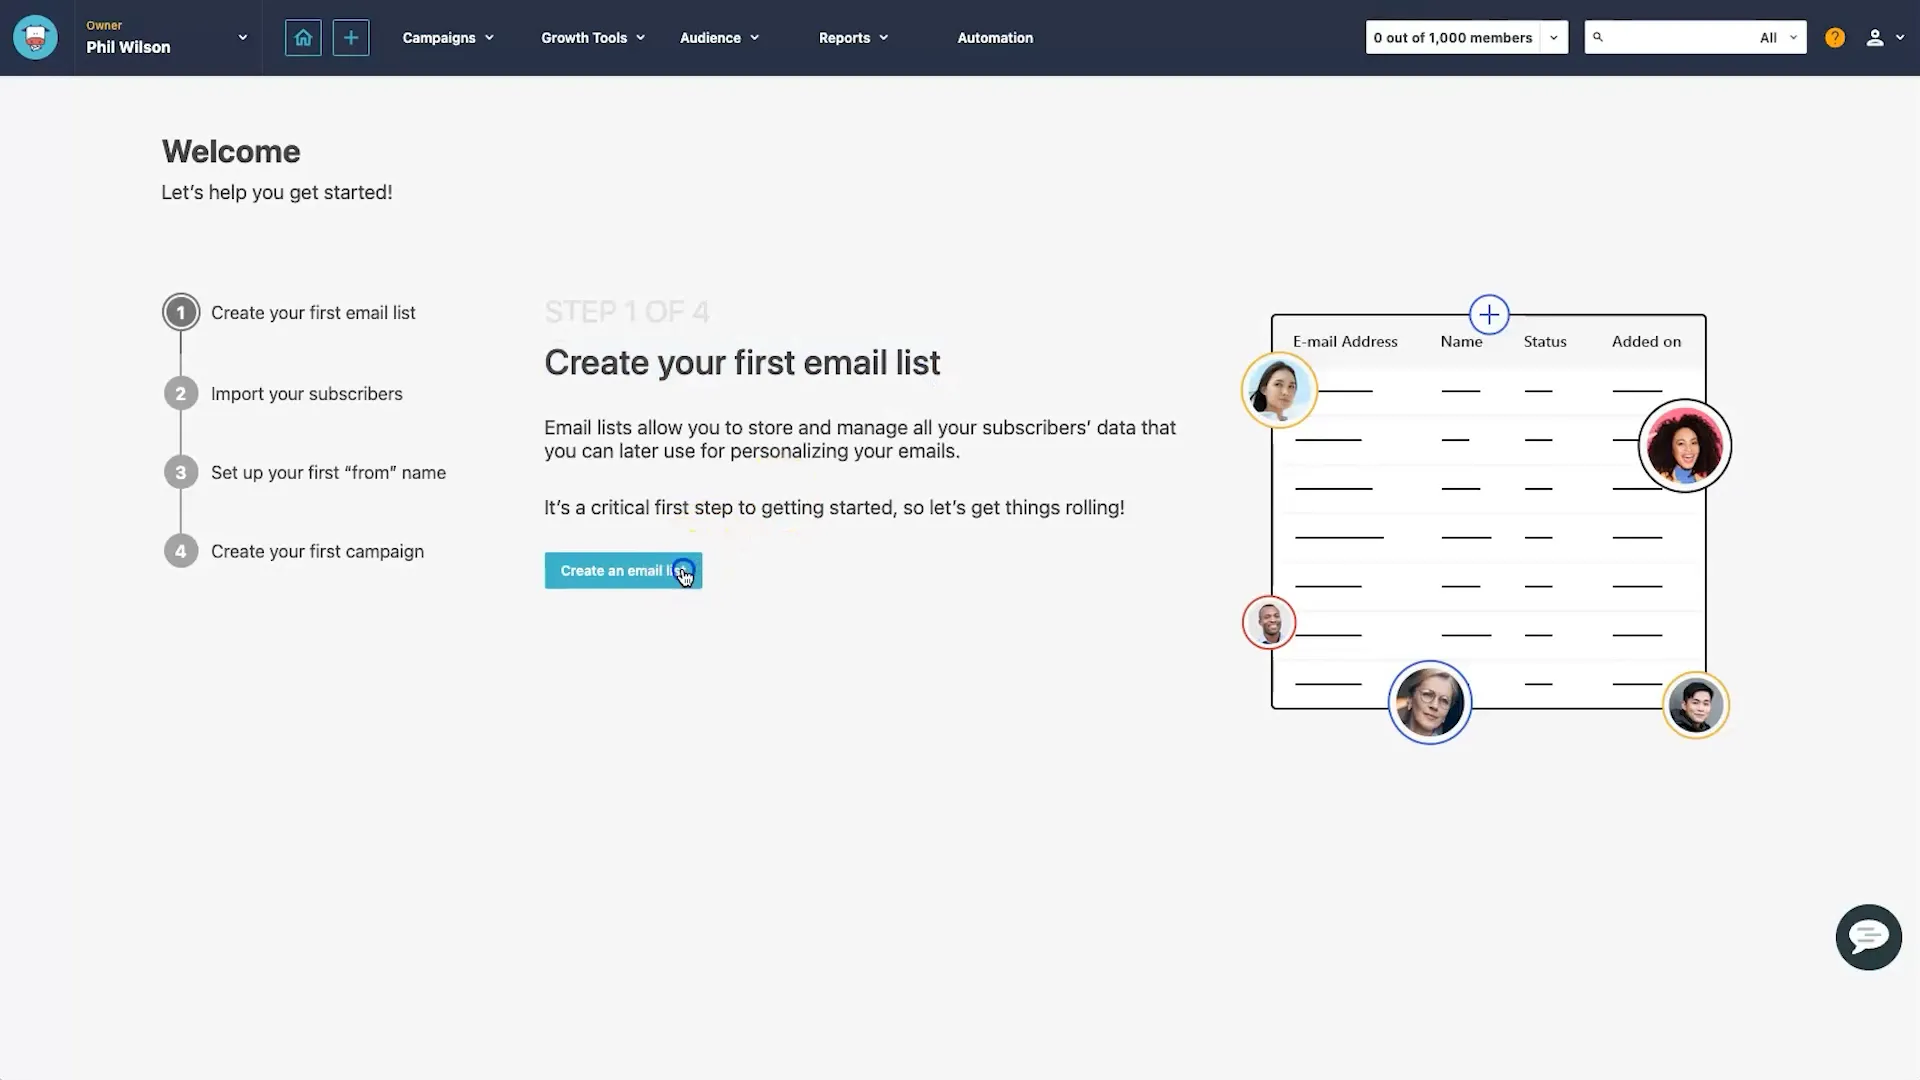Select step 2 Import your subscribers
Image resolution: width=1920 pixels, height=1080 pixels.
[x=306, y=393]
